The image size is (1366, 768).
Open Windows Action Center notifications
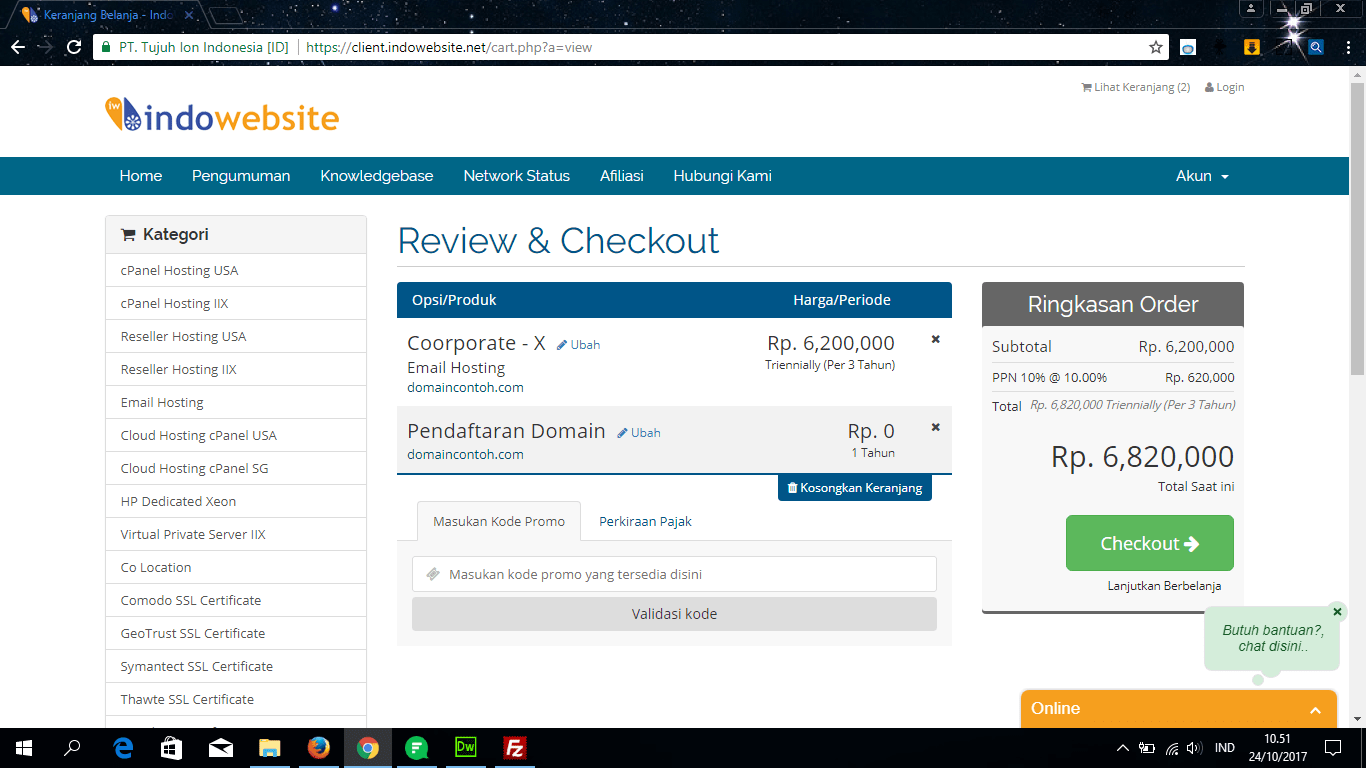coord(1333,748)
